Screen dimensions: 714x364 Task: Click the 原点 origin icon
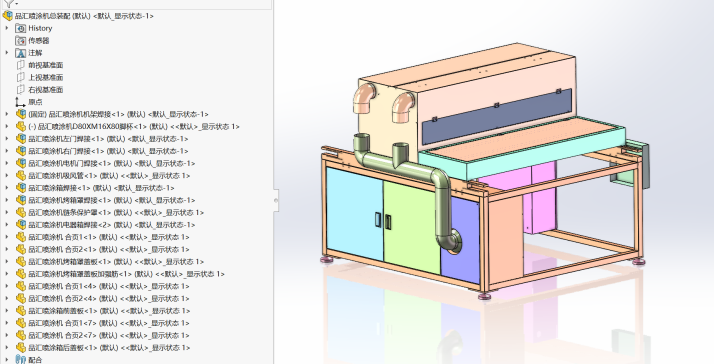[x=20, y=102]
